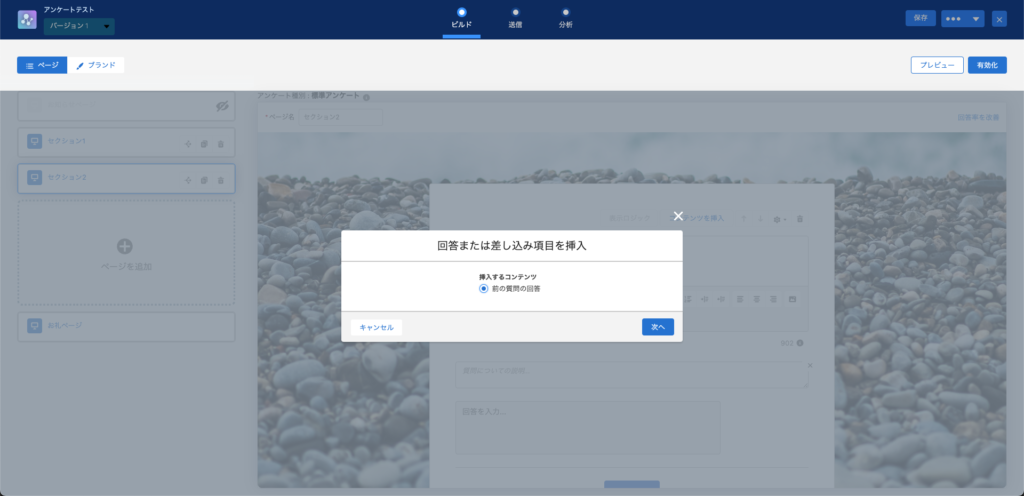Click the 有効化 button
Screen dimensions: 1024x496
pyautogui.click(x=987, y=65)
